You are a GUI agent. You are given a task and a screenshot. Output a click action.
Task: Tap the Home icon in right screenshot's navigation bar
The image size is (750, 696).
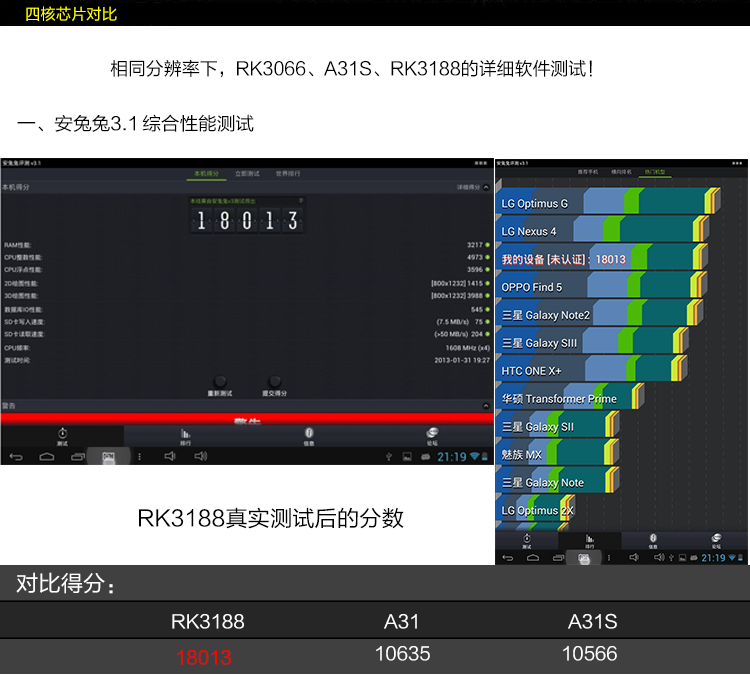coord(533,558)
